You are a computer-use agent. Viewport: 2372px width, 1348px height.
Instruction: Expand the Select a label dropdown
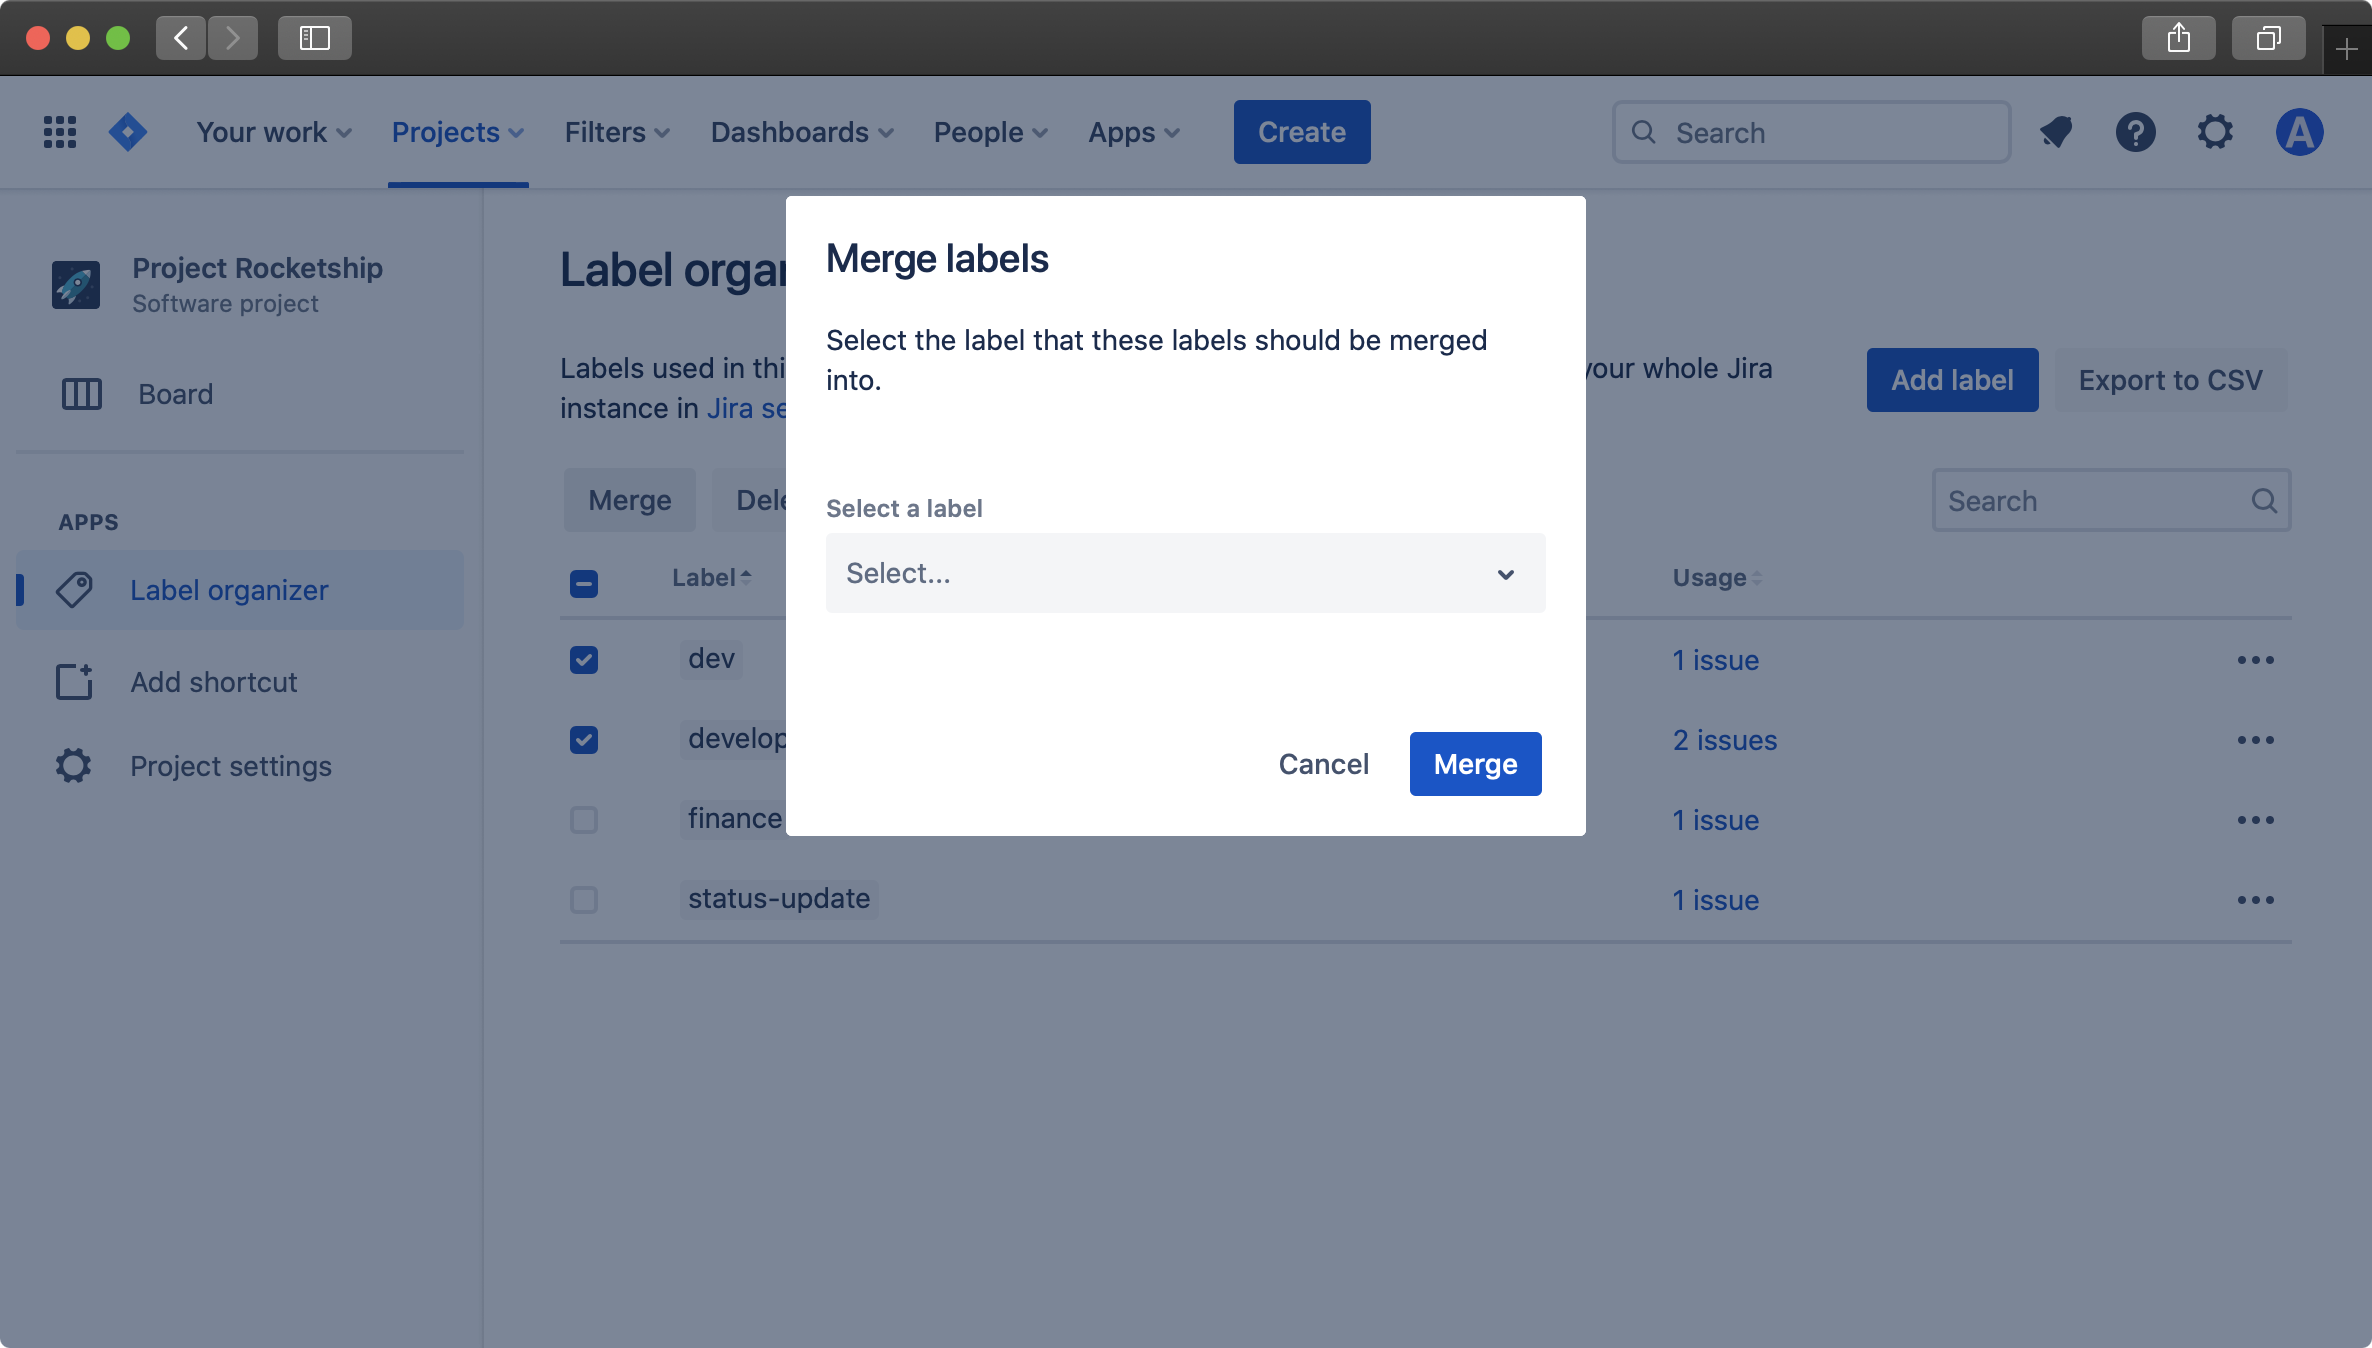coord(1184,572)
